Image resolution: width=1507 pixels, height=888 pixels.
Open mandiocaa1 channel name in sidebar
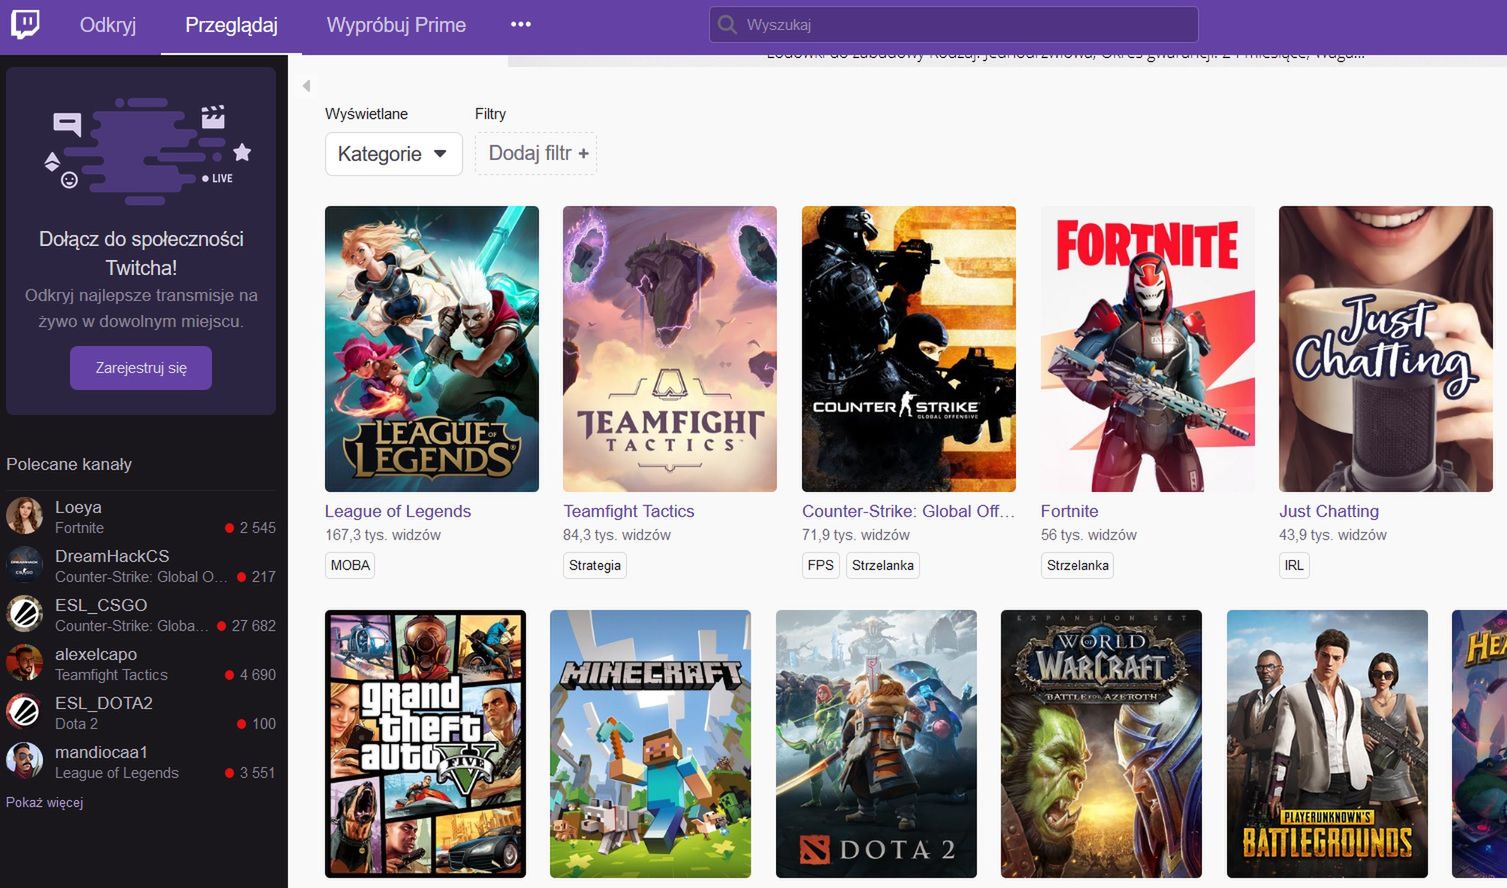tap(101, 752)
